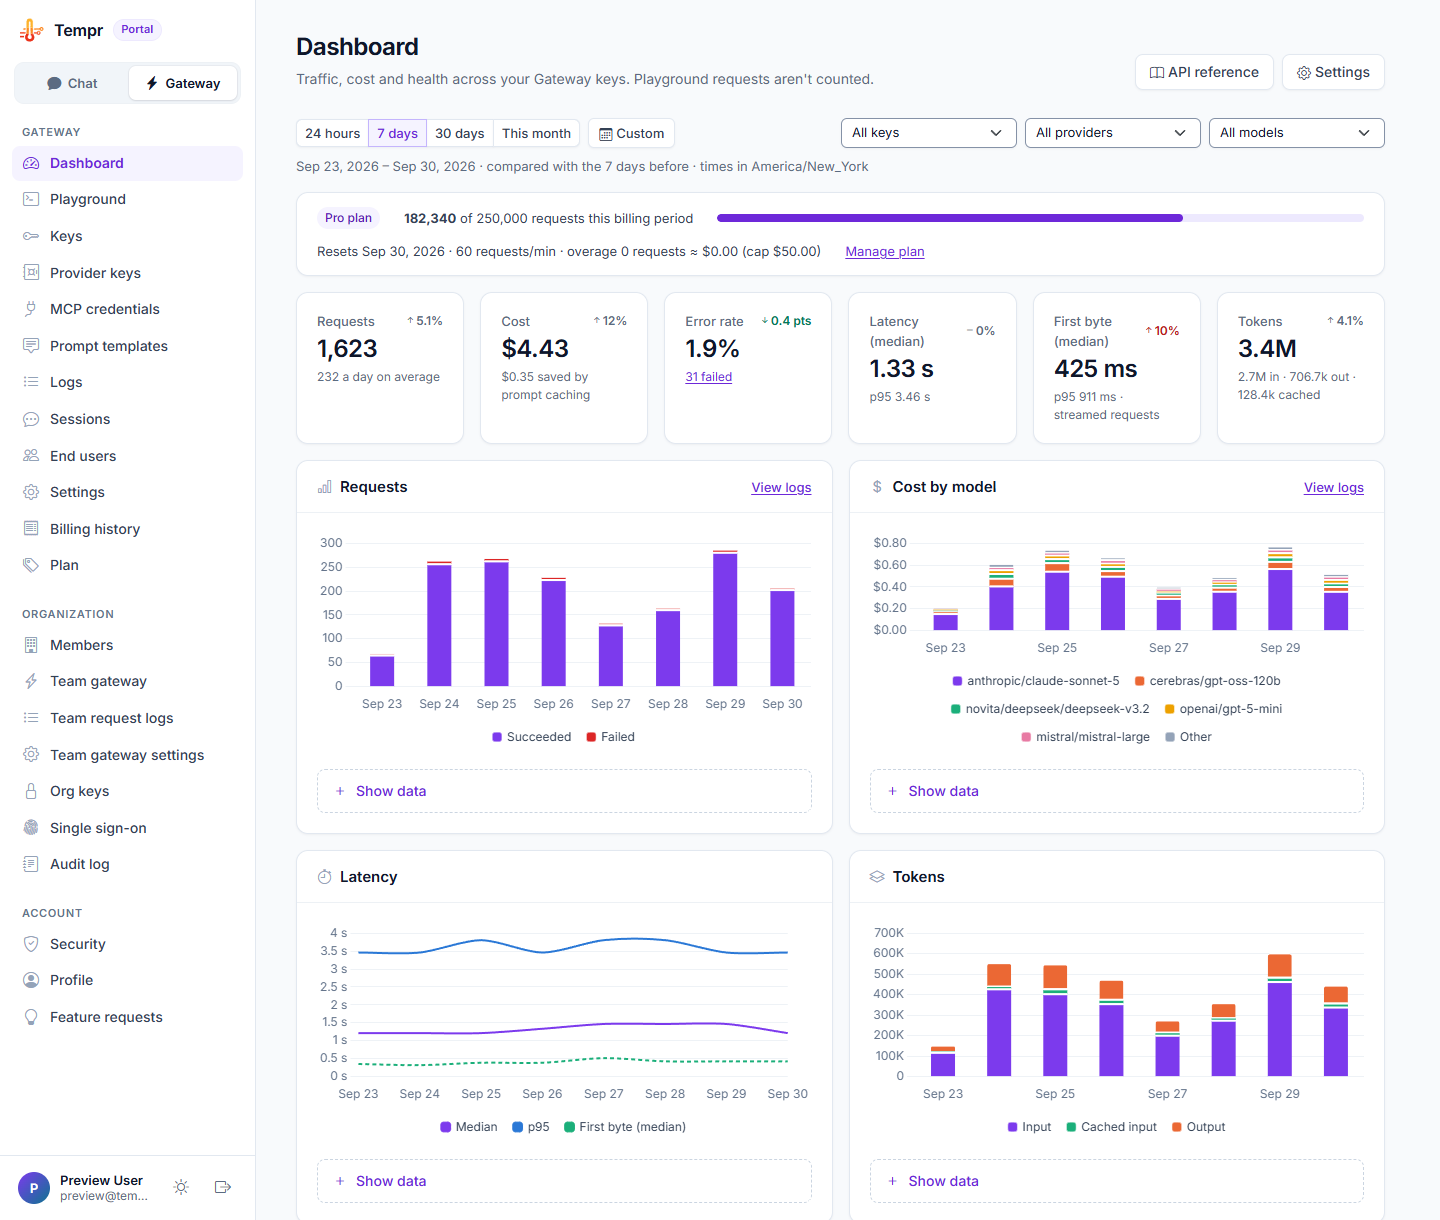1440x1220 pixels.
Task: Open Billing history via its icon
Action: 31,529
